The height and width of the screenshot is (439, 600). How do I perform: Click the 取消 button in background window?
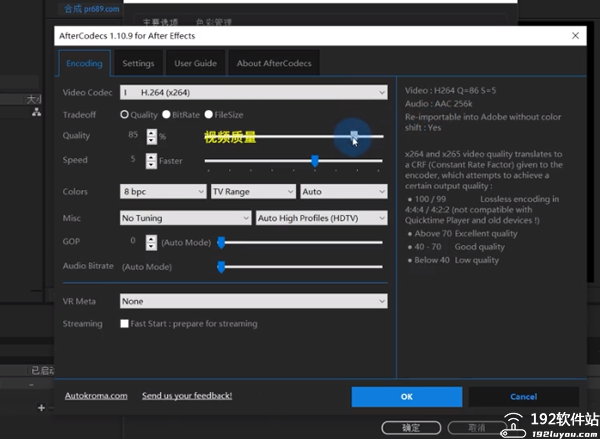[477, 428]
